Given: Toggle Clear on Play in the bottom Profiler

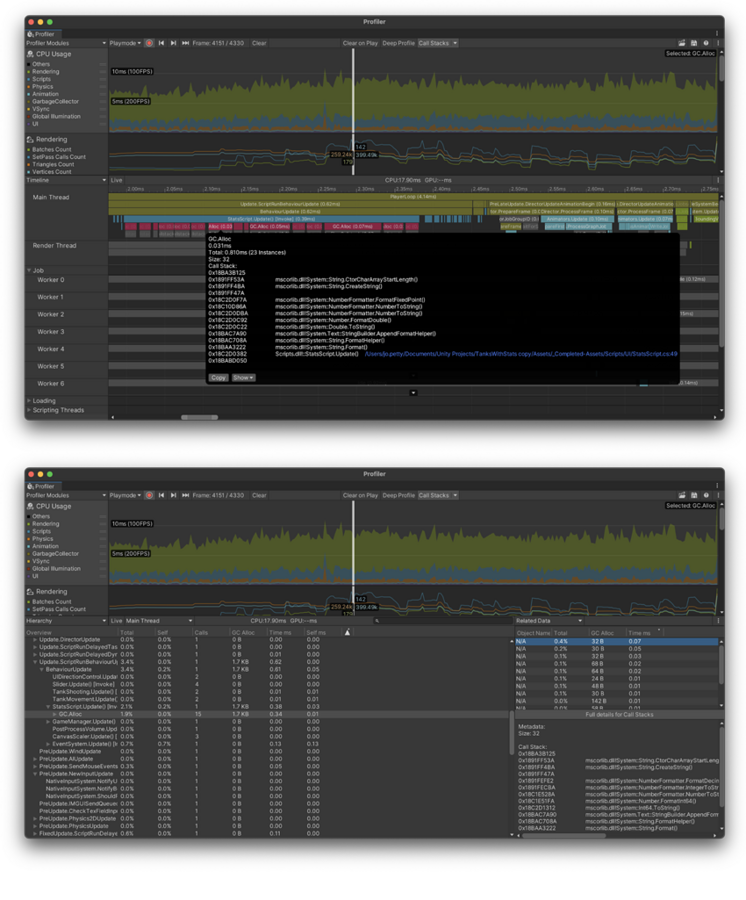Looking at the screenshot, I should point(359,495).
